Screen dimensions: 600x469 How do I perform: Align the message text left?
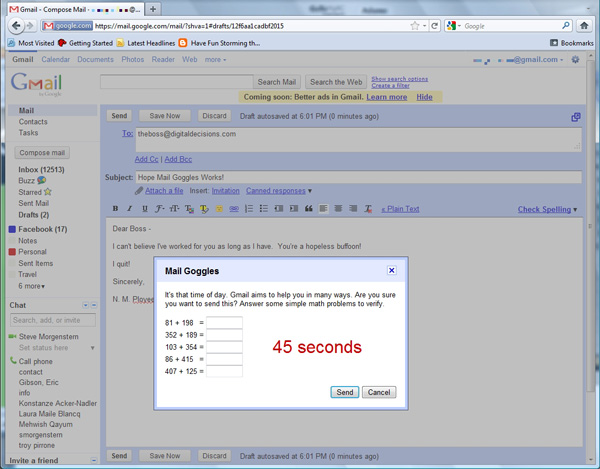(323, 208)
